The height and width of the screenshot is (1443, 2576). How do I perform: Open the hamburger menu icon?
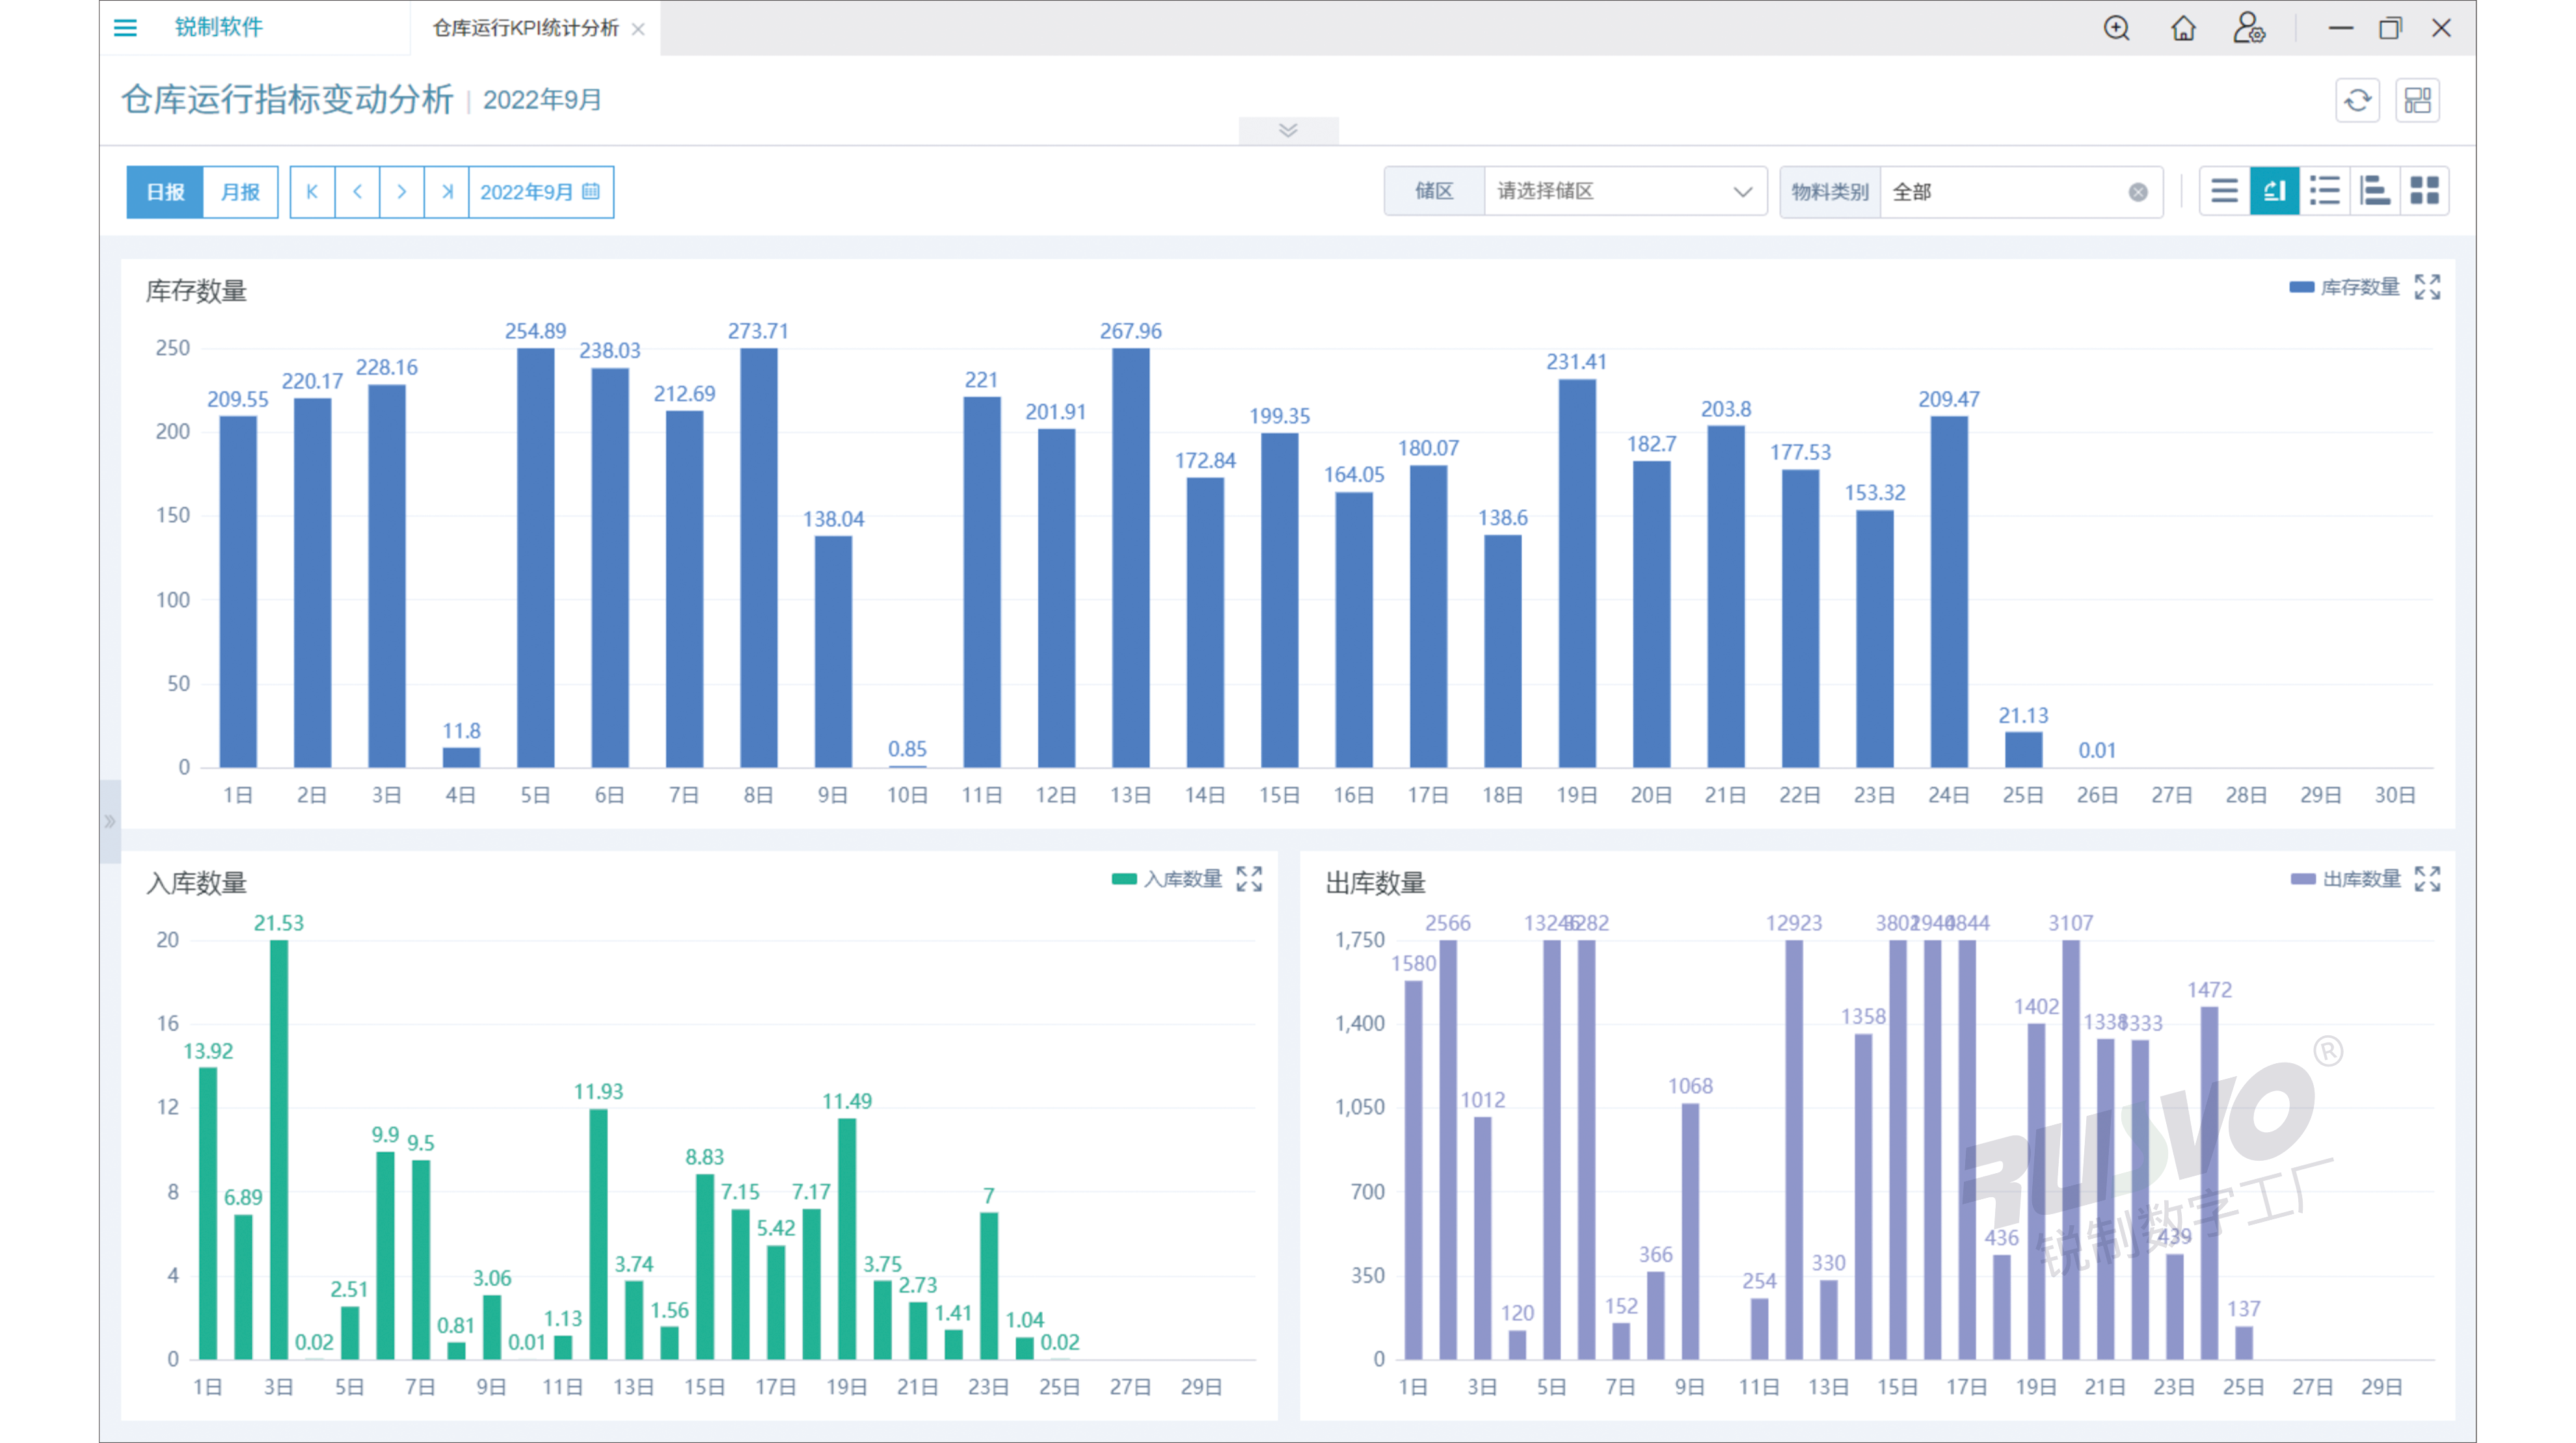click(x=125, y=28)
